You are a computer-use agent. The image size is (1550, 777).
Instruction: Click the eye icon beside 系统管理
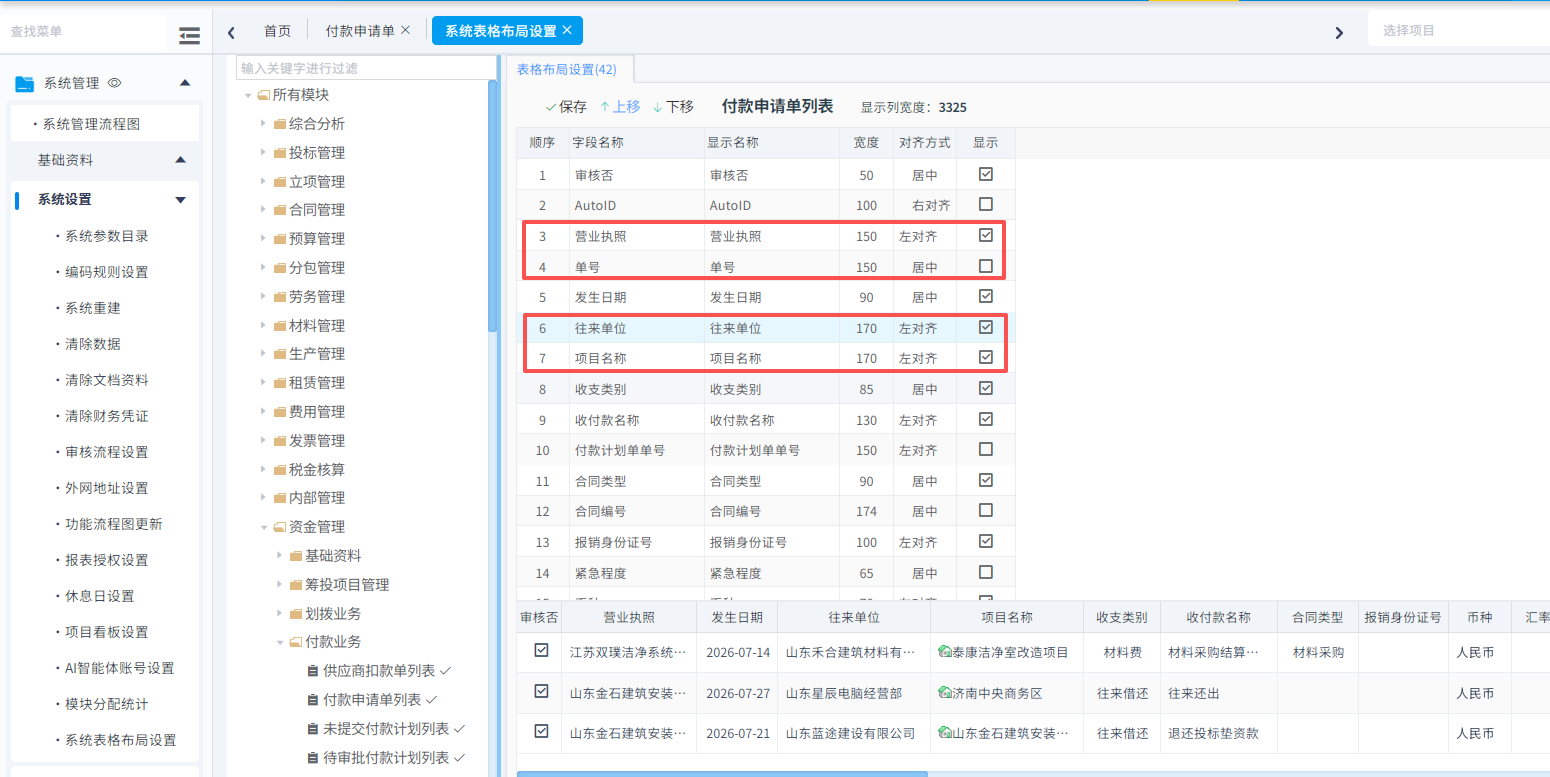click(x=114, y=83)
